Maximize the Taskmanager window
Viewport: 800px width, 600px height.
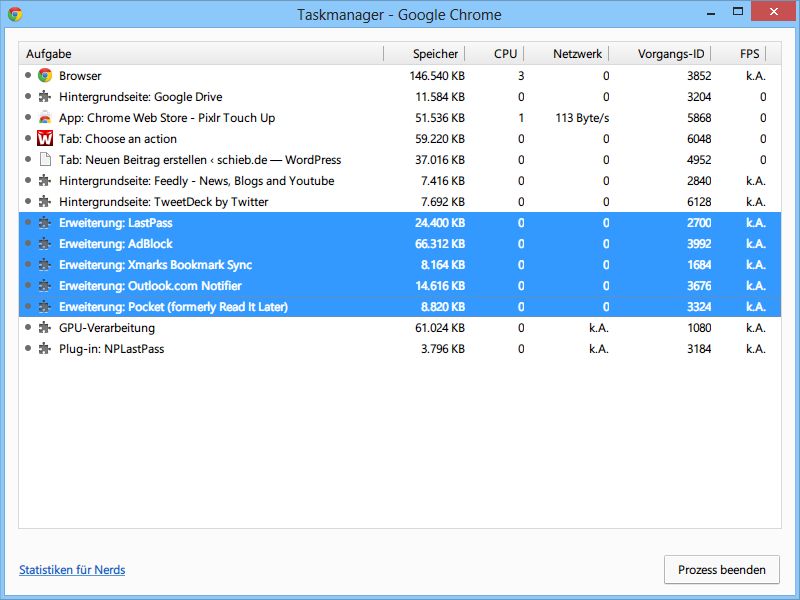(x=738, y=11)
